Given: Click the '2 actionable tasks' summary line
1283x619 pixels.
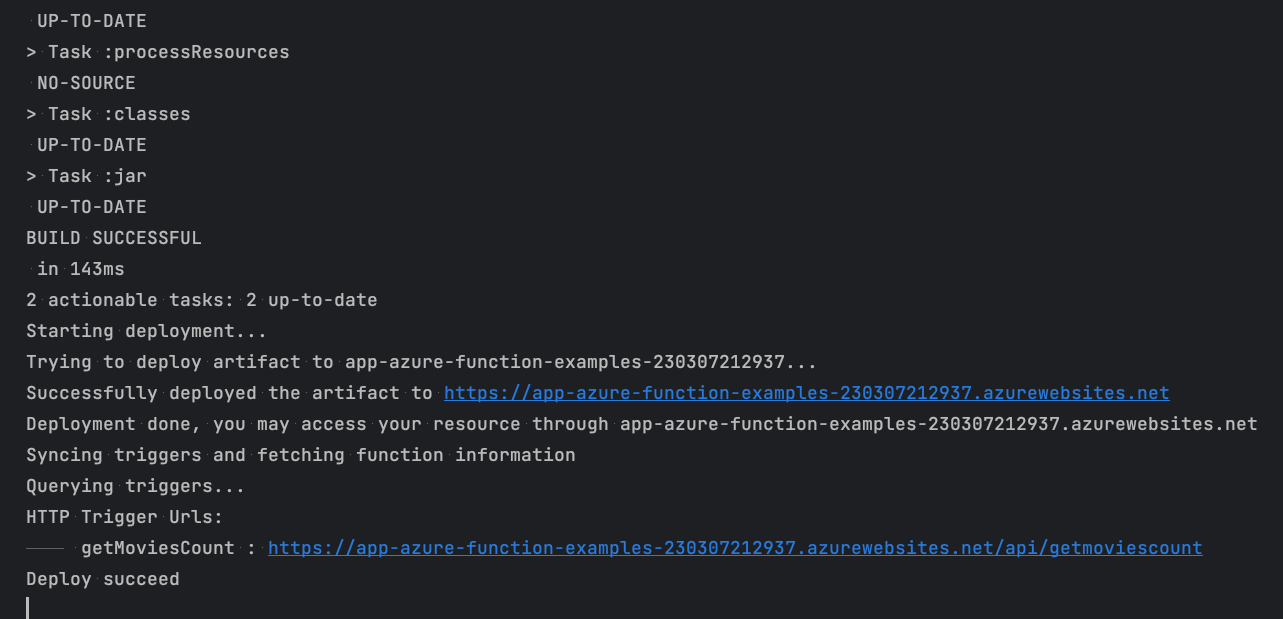Looking at the screenshot, I should [x=202, y=300].
